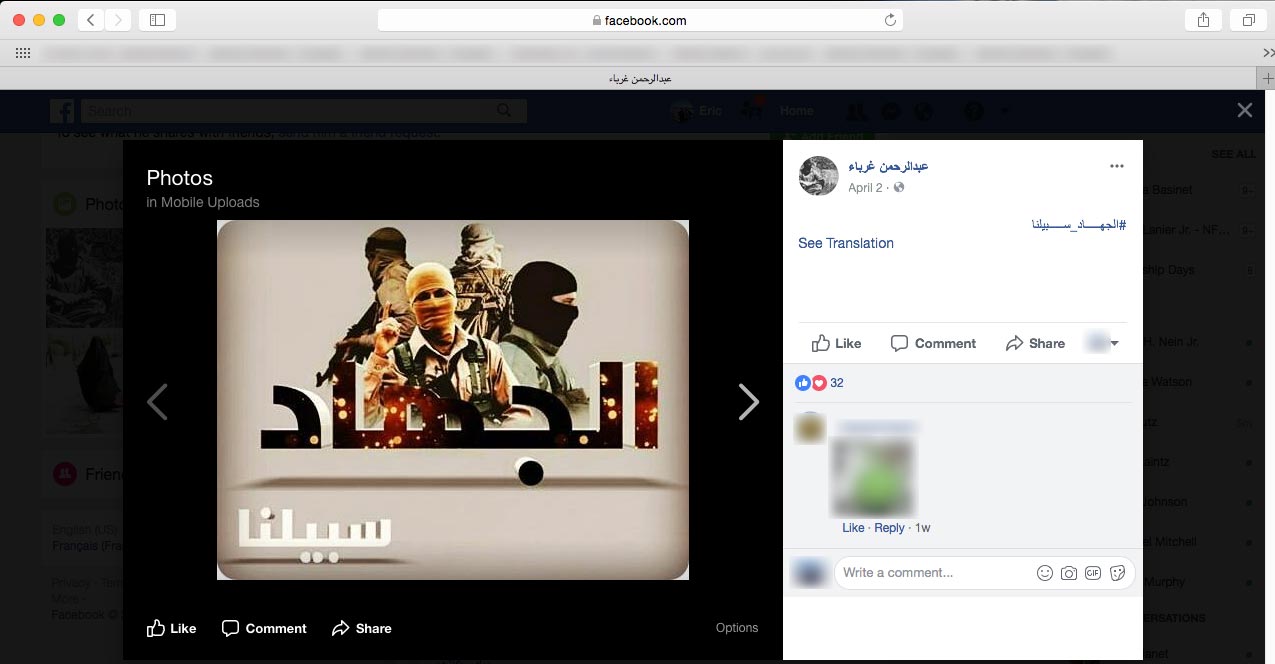
Task: Reload page in Safari address bar
Action: (889, 20)
